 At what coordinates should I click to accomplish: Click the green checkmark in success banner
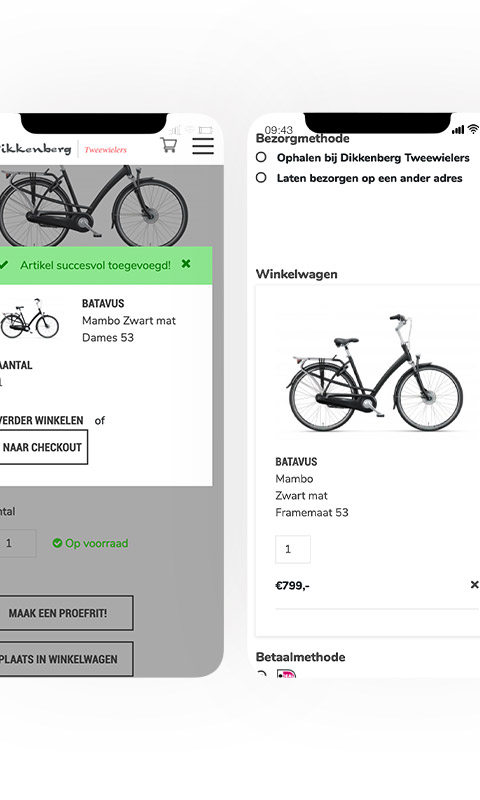[4, 264]
